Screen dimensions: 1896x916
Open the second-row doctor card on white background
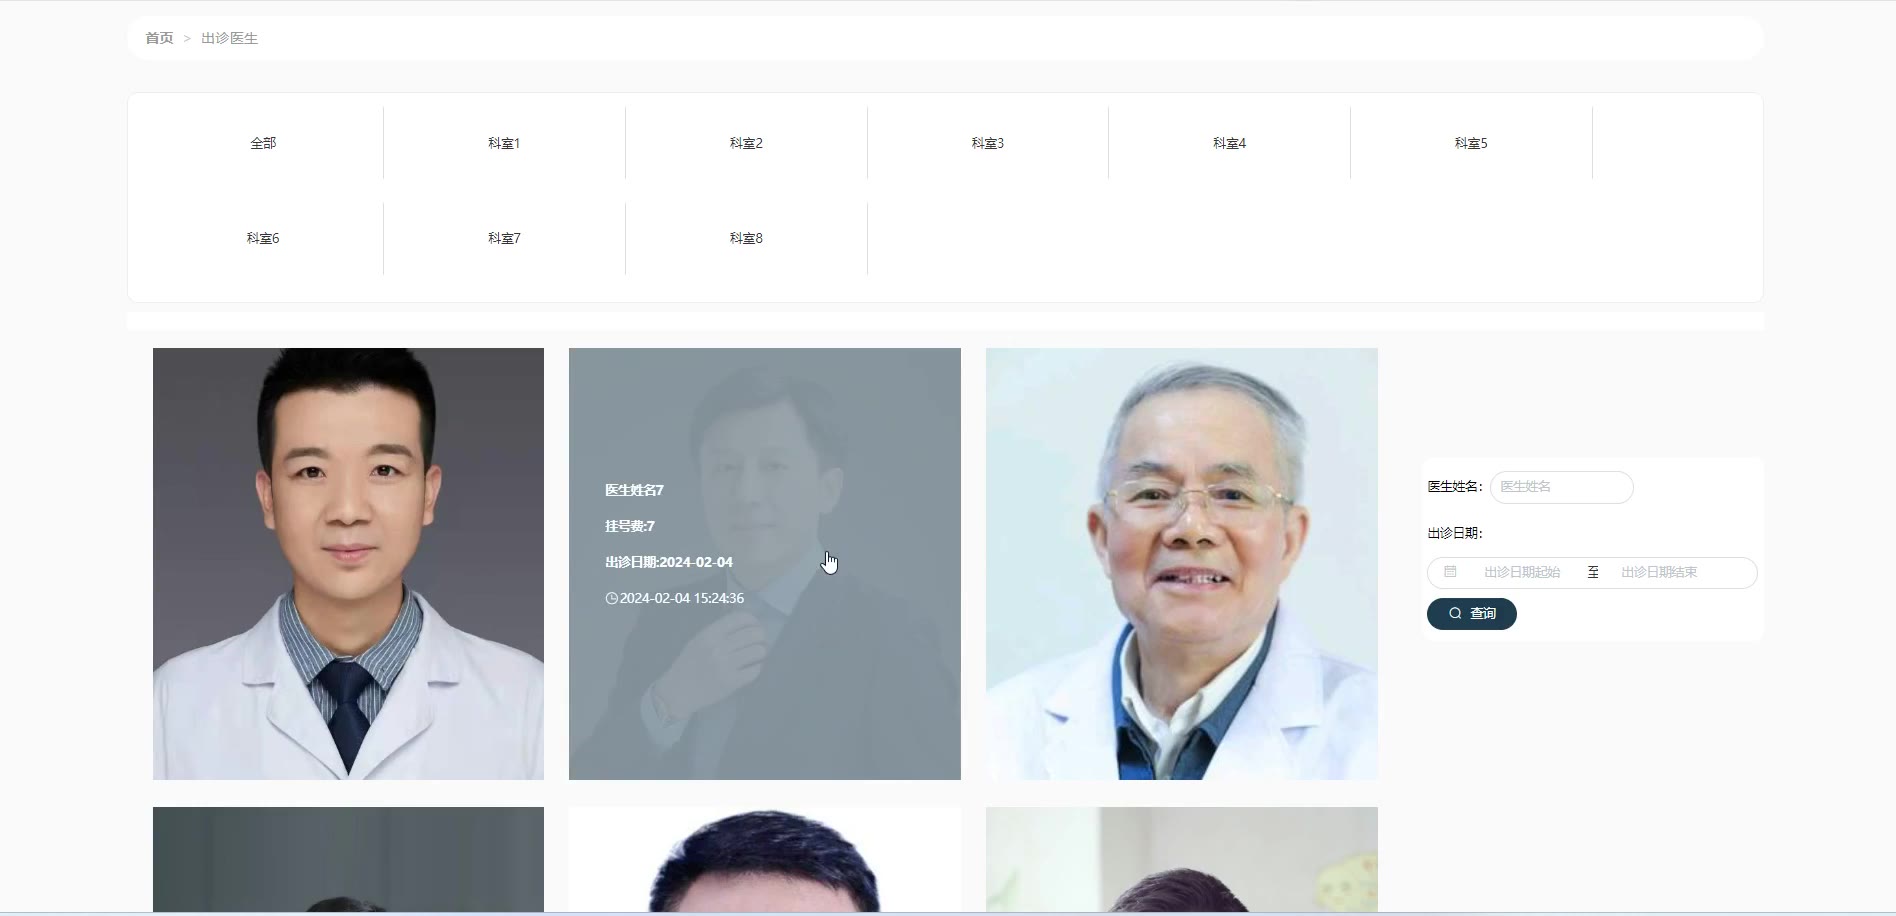(765, 860)
